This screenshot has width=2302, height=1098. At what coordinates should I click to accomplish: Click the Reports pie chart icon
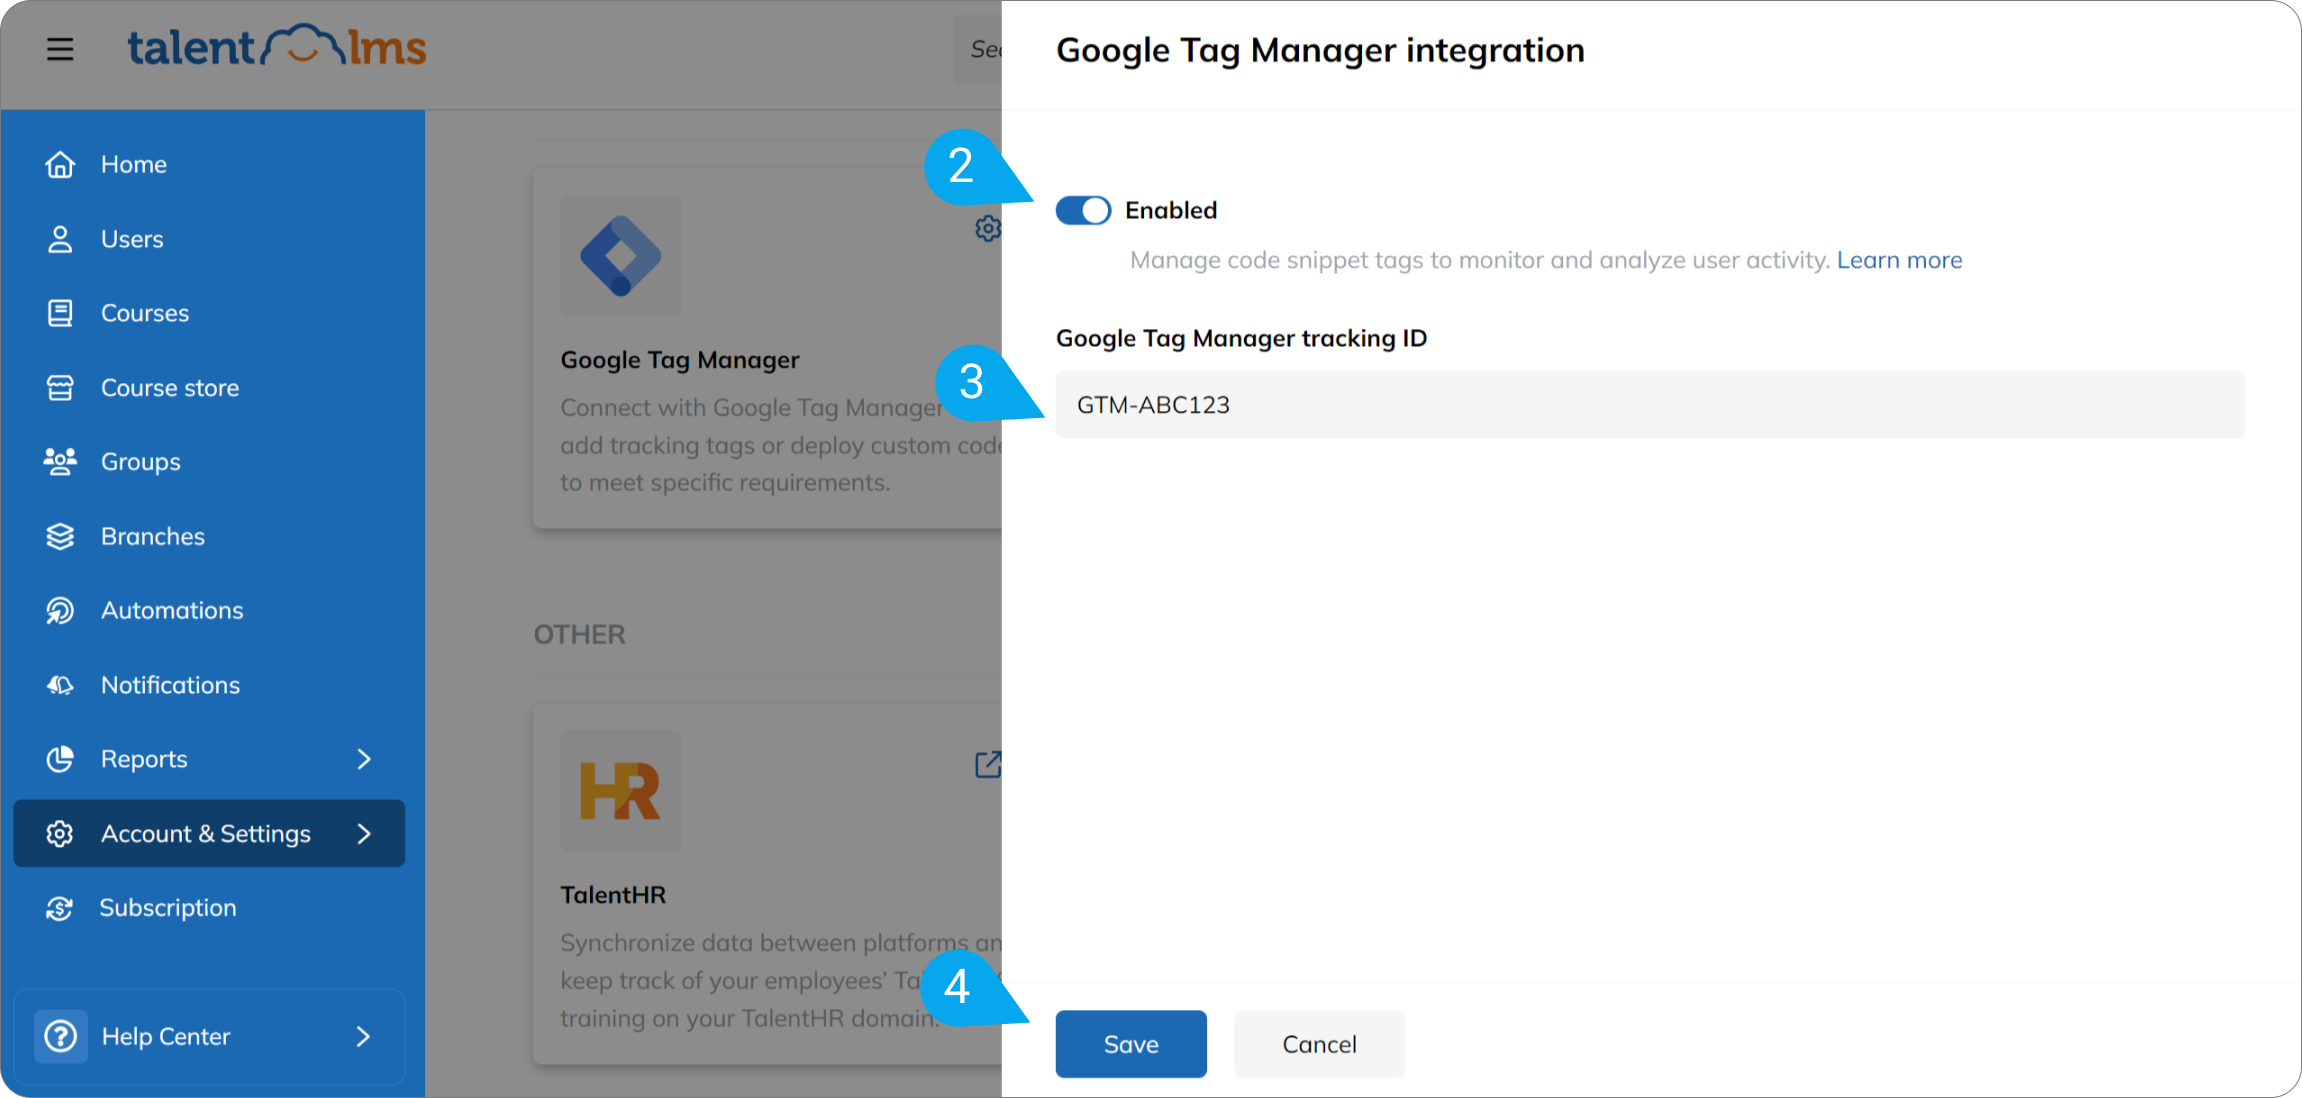coord(60,759)
